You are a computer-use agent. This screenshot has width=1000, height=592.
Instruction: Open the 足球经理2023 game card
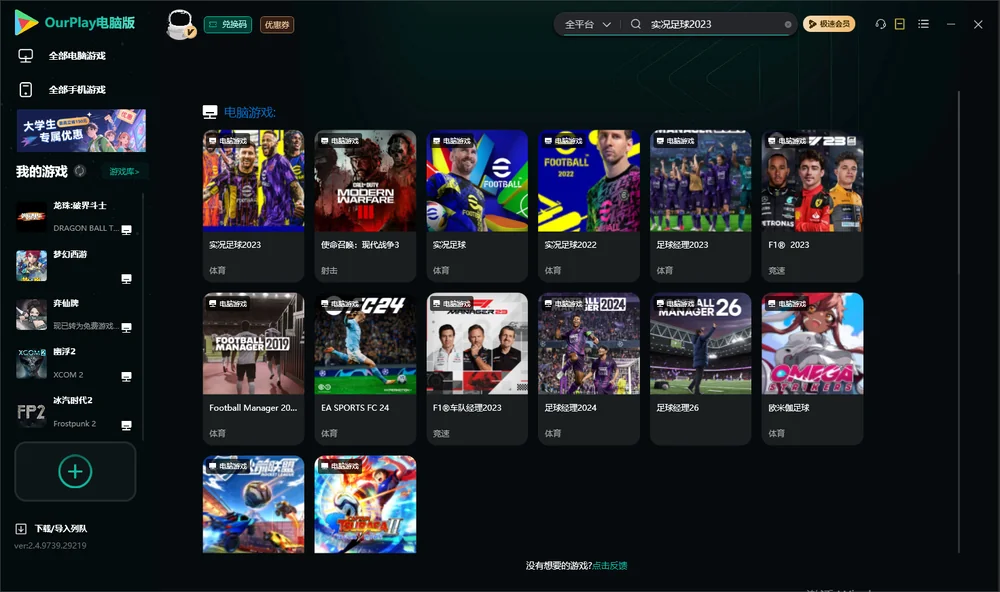[700, 205]
